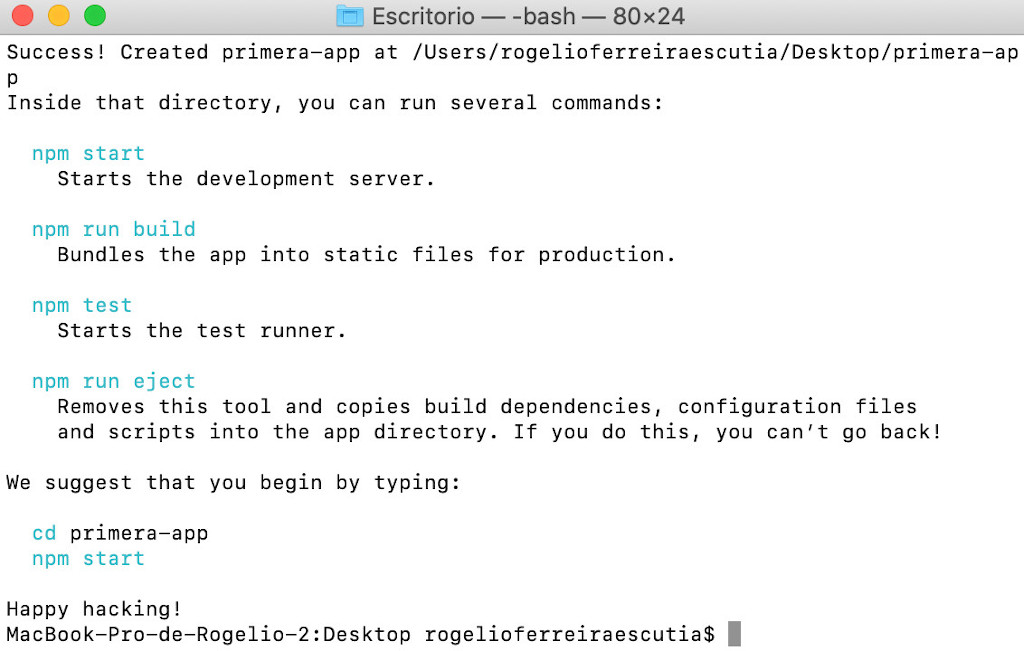This screenshot has width=1024, height=651.
Task: Click the "Starts the test runner." description
Action: tap(202, 331)
